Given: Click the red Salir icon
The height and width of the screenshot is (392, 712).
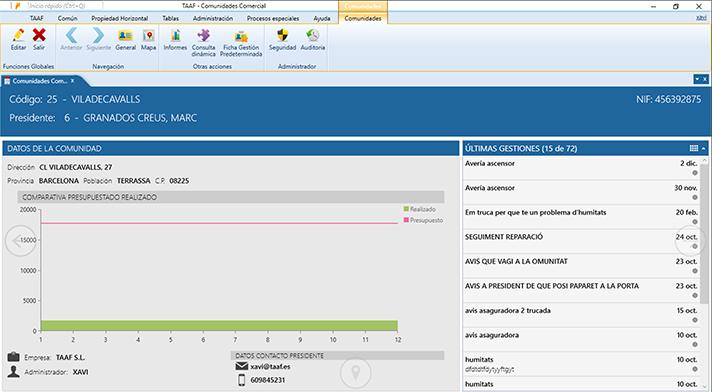Looking at the screenshot, I should pos(39,35).
